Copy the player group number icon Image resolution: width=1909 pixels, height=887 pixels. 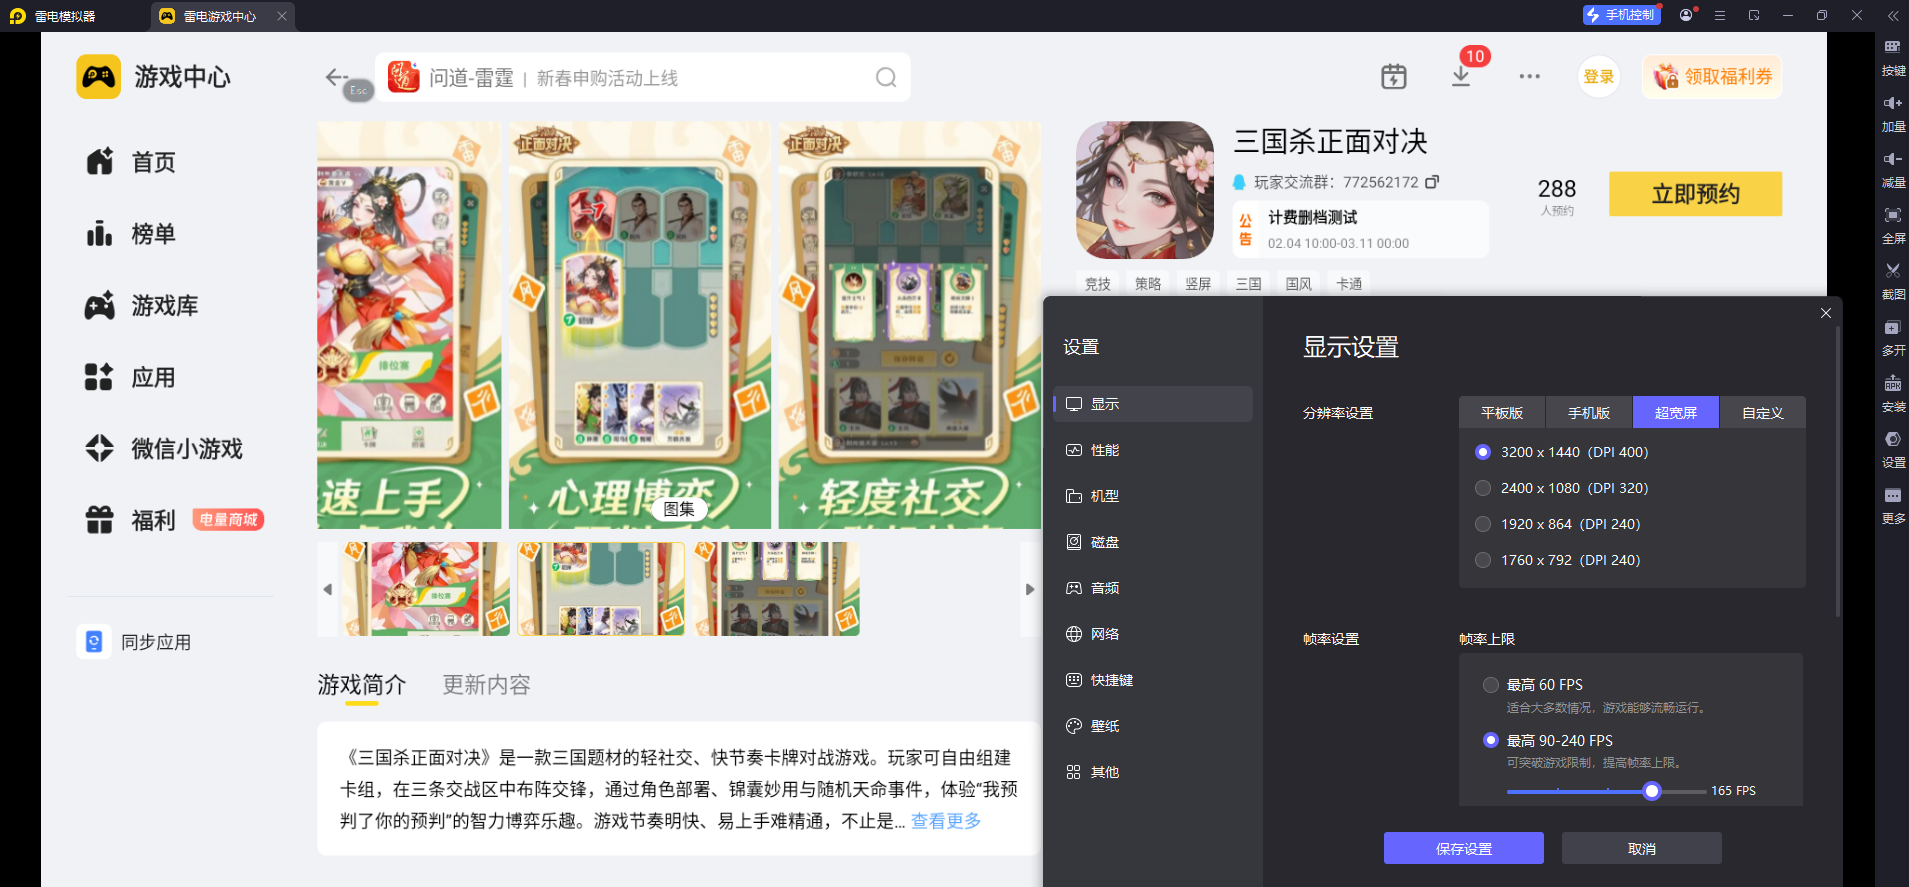1432,182
